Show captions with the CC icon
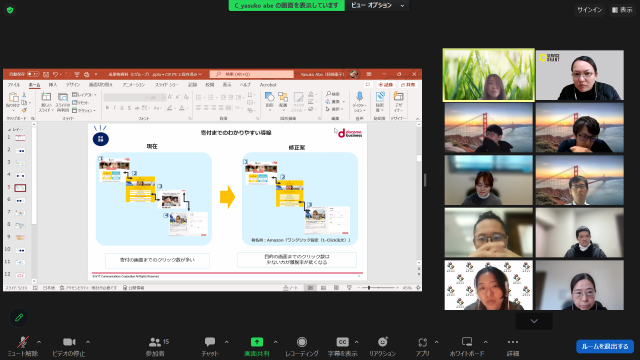 (342, 342)
